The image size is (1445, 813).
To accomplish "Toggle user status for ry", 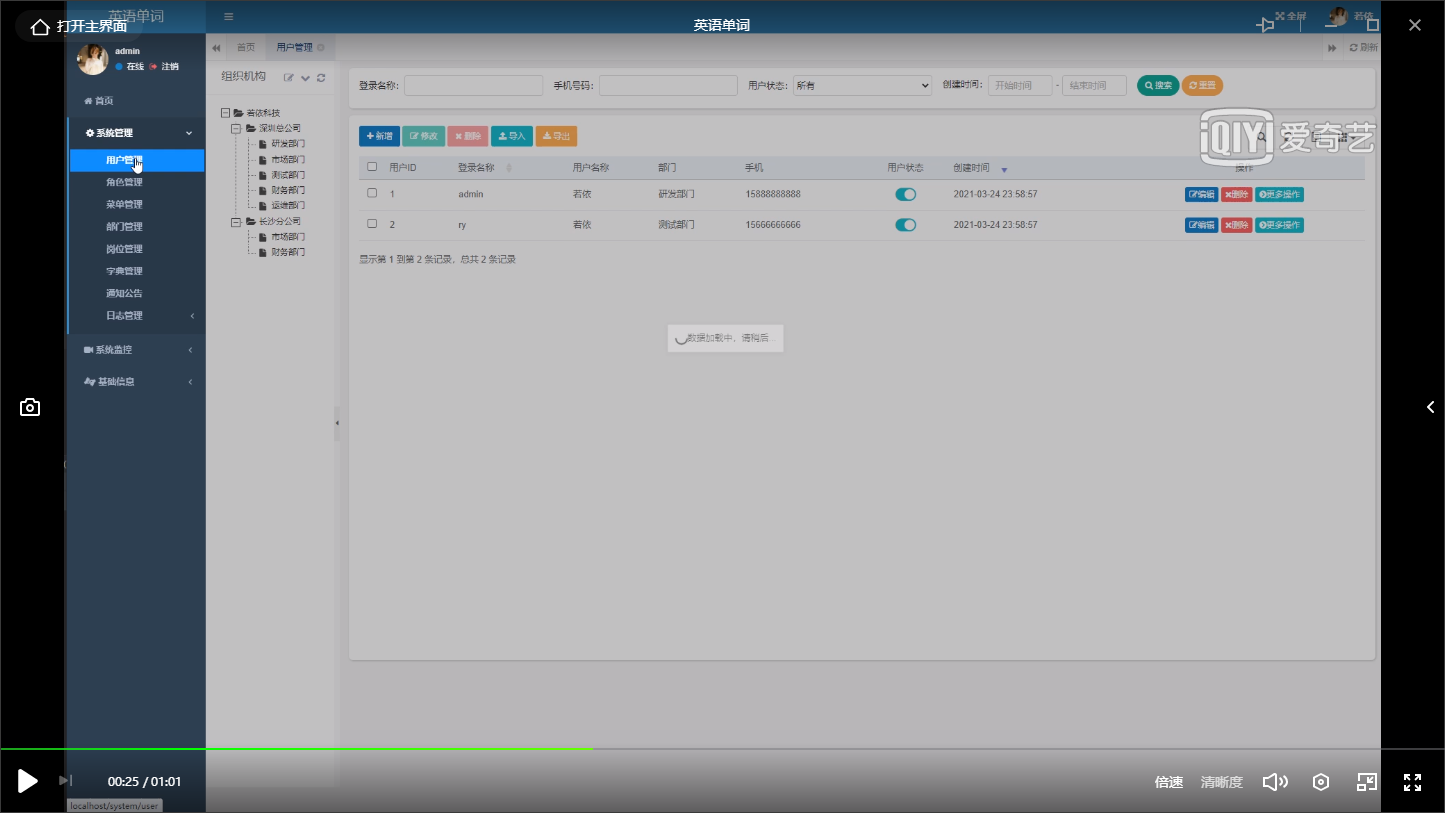I will [x=905, y=225].
